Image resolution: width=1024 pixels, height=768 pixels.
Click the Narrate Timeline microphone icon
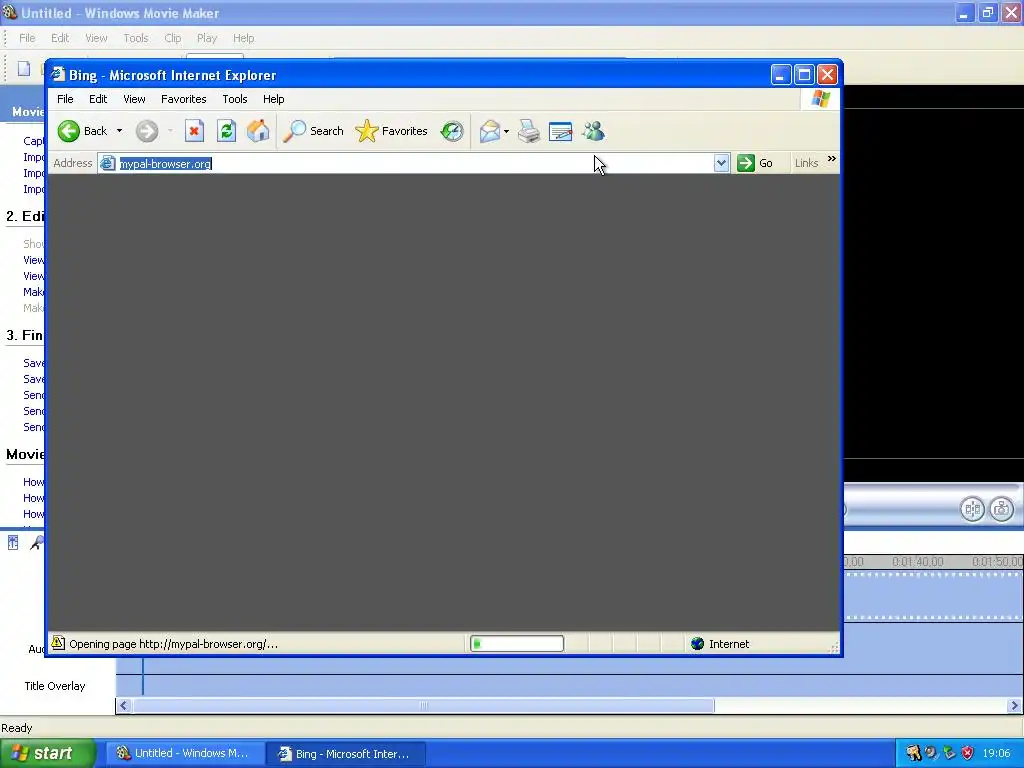point(37,543)
